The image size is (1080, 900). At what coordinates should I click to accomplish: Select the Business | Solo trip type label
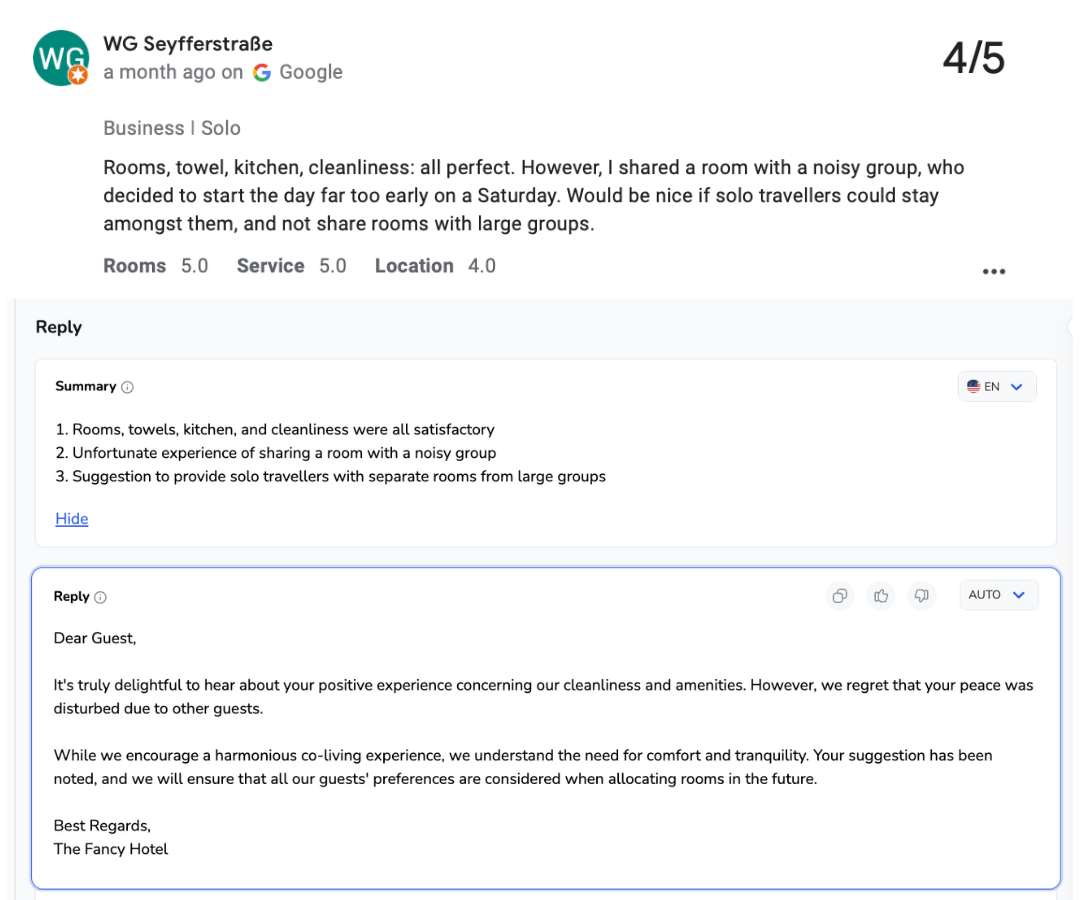coord(171,128)
